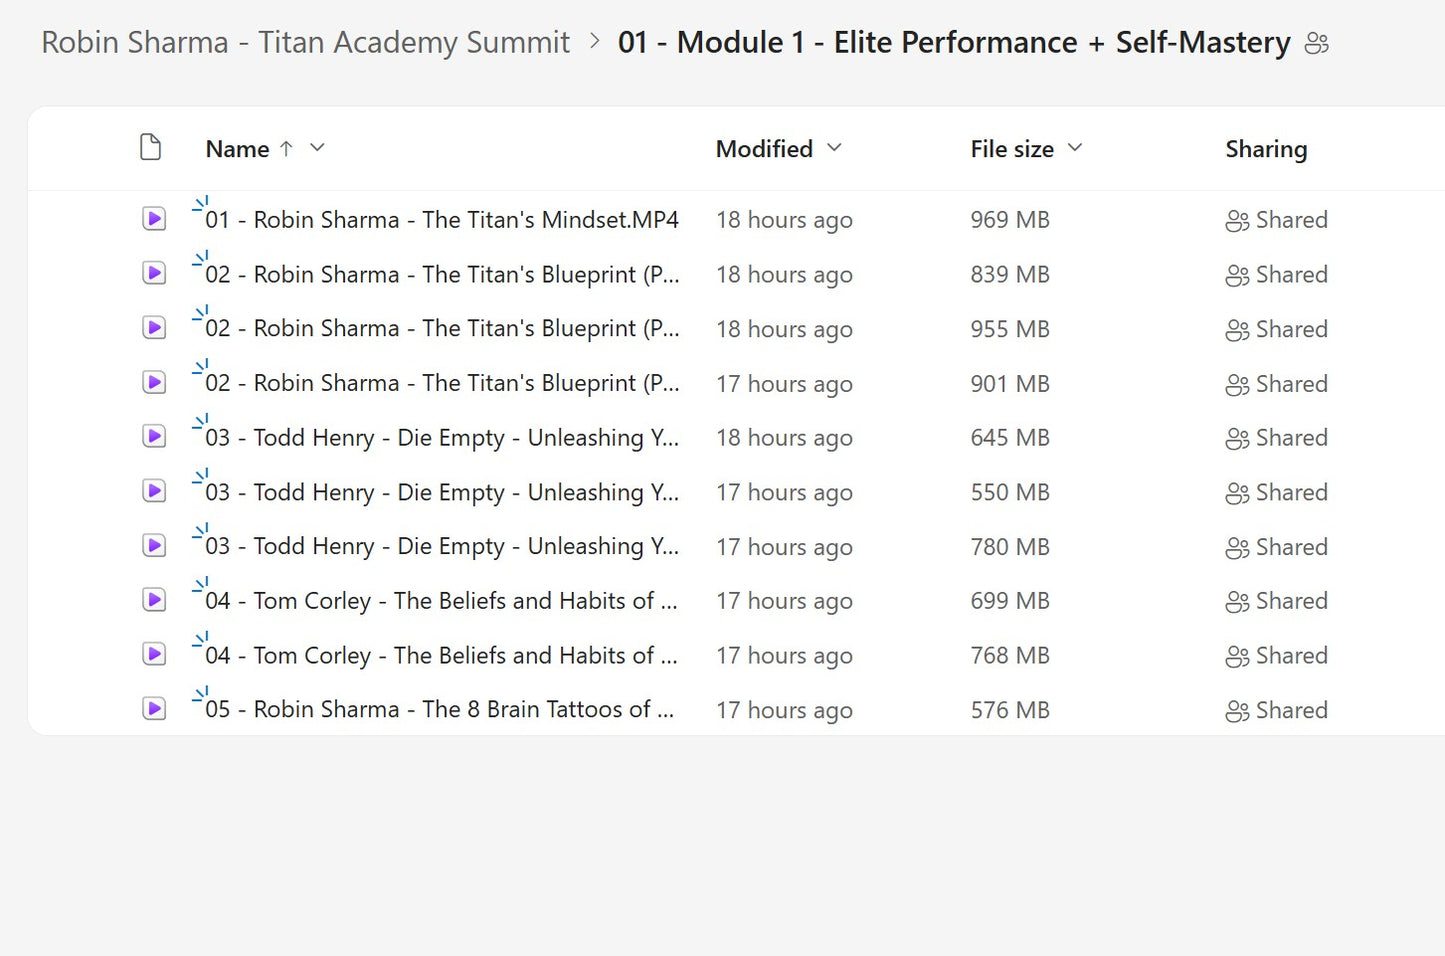Toggle the ascending sort arrow next to Name

(x=287, y=148)
